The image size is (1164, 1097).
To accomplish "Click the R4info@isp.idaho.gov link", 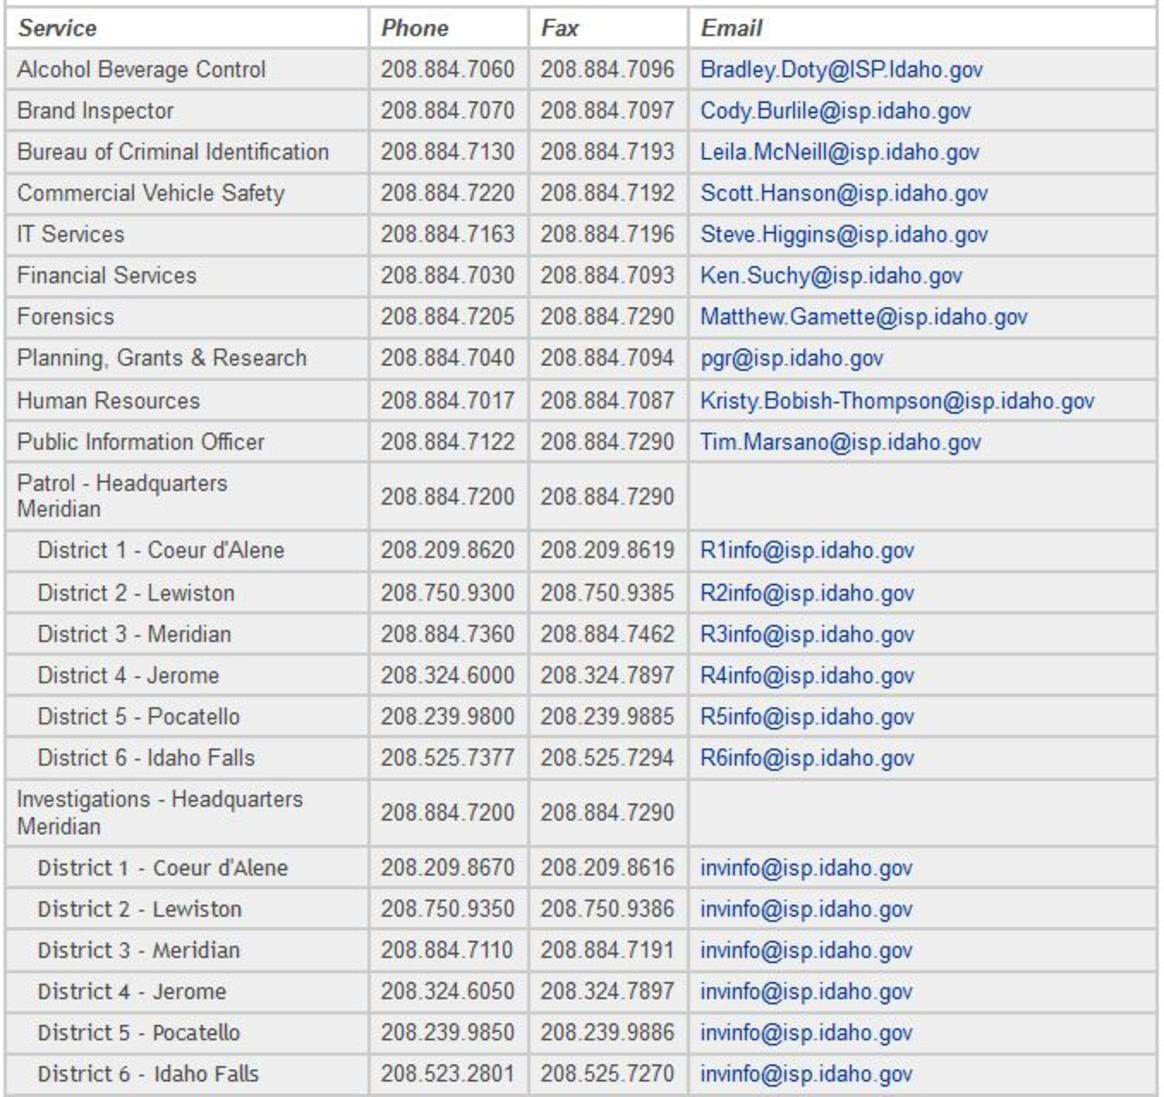I will pos(807,675).
